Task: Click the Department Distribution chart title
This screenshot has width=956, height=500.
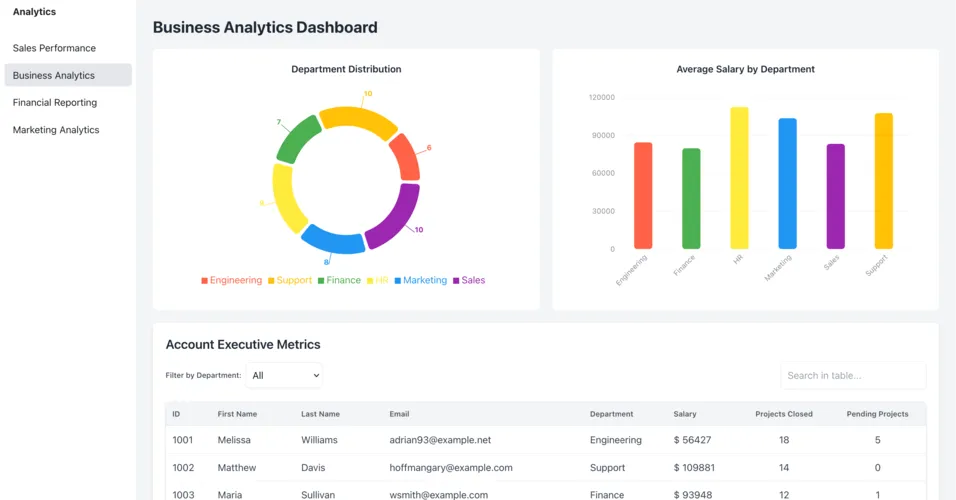Action: pyautogui.click(x=346, y=70)
